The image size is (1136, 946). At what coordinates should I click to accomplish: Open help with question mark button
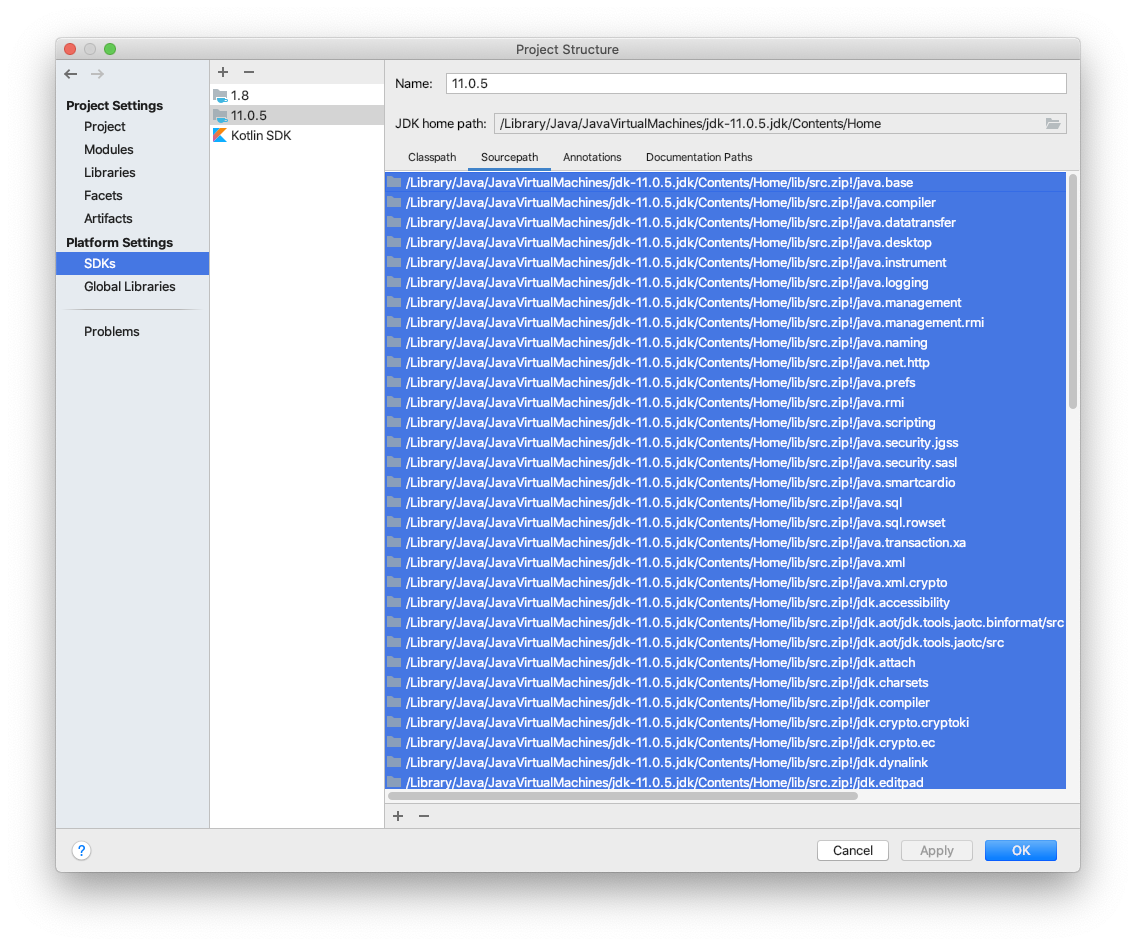[81, 850]
